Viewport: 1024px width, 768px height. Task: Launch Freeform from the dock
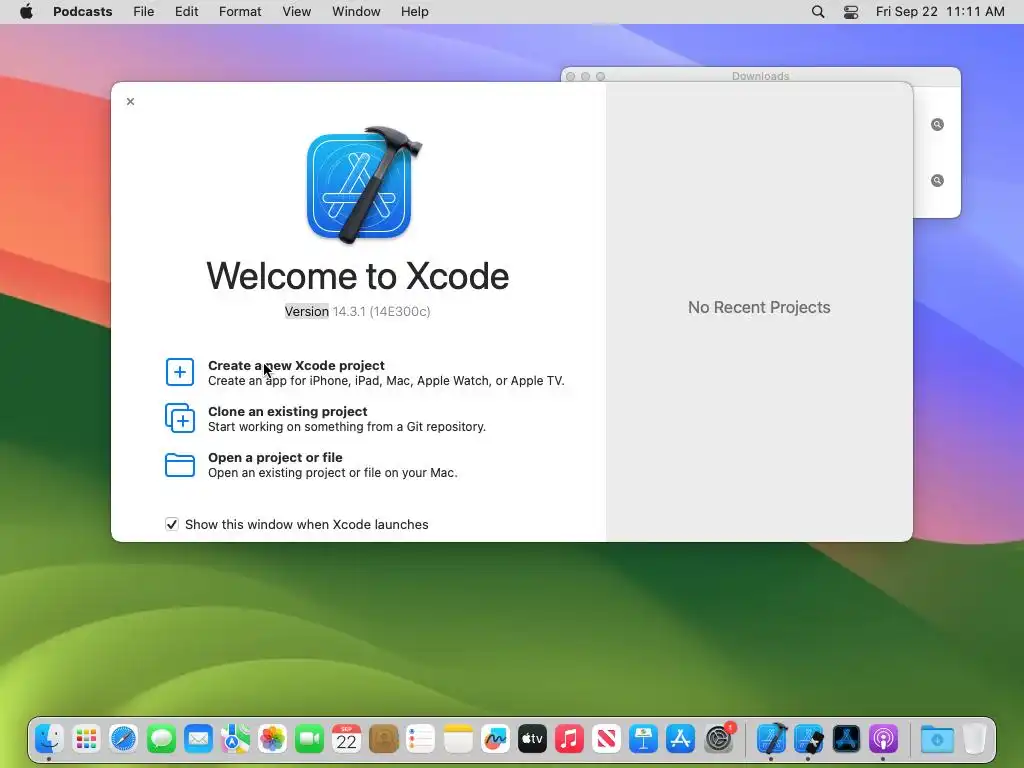495,739
